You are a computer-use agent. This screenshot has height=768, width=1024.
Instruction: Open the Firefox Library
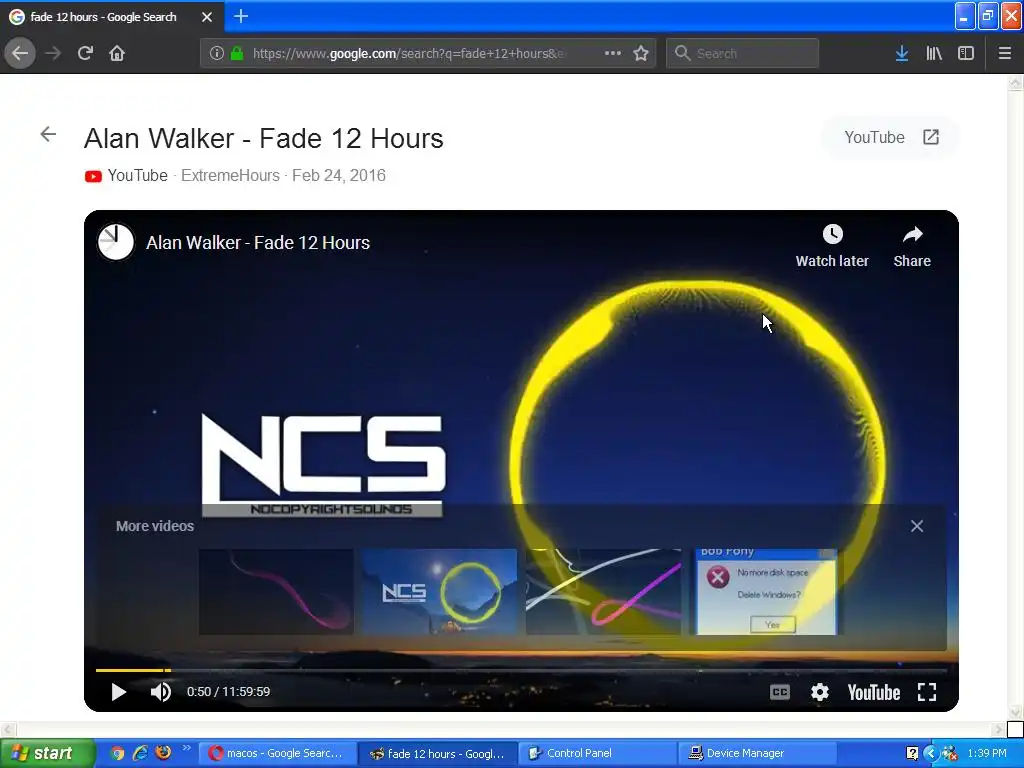click(x=934, y=53)
